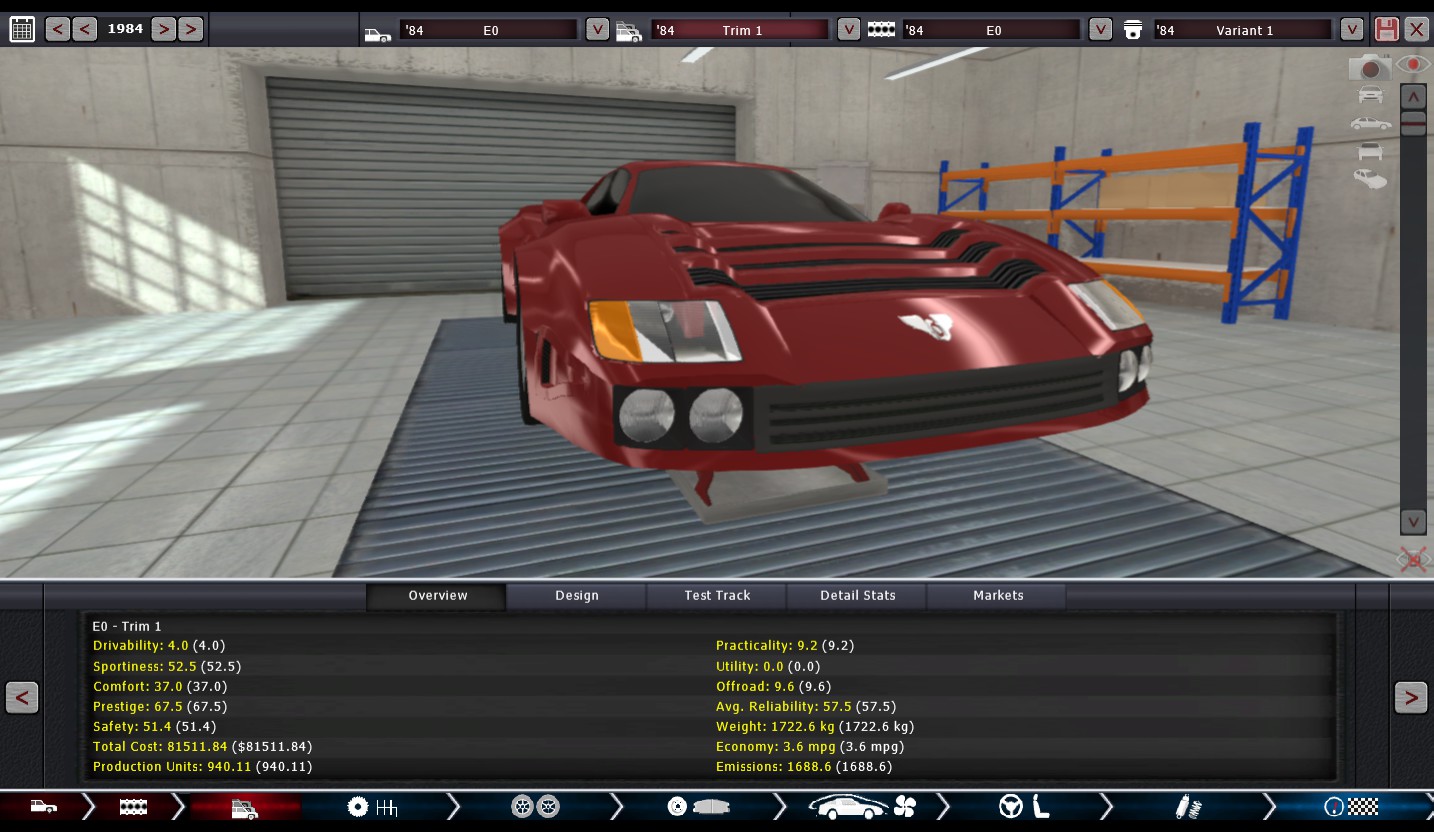Image resolution: width=1434 pixels, height=832 pixels.
Task: Open the Detail Stats tab
Action: pos(858,596)
